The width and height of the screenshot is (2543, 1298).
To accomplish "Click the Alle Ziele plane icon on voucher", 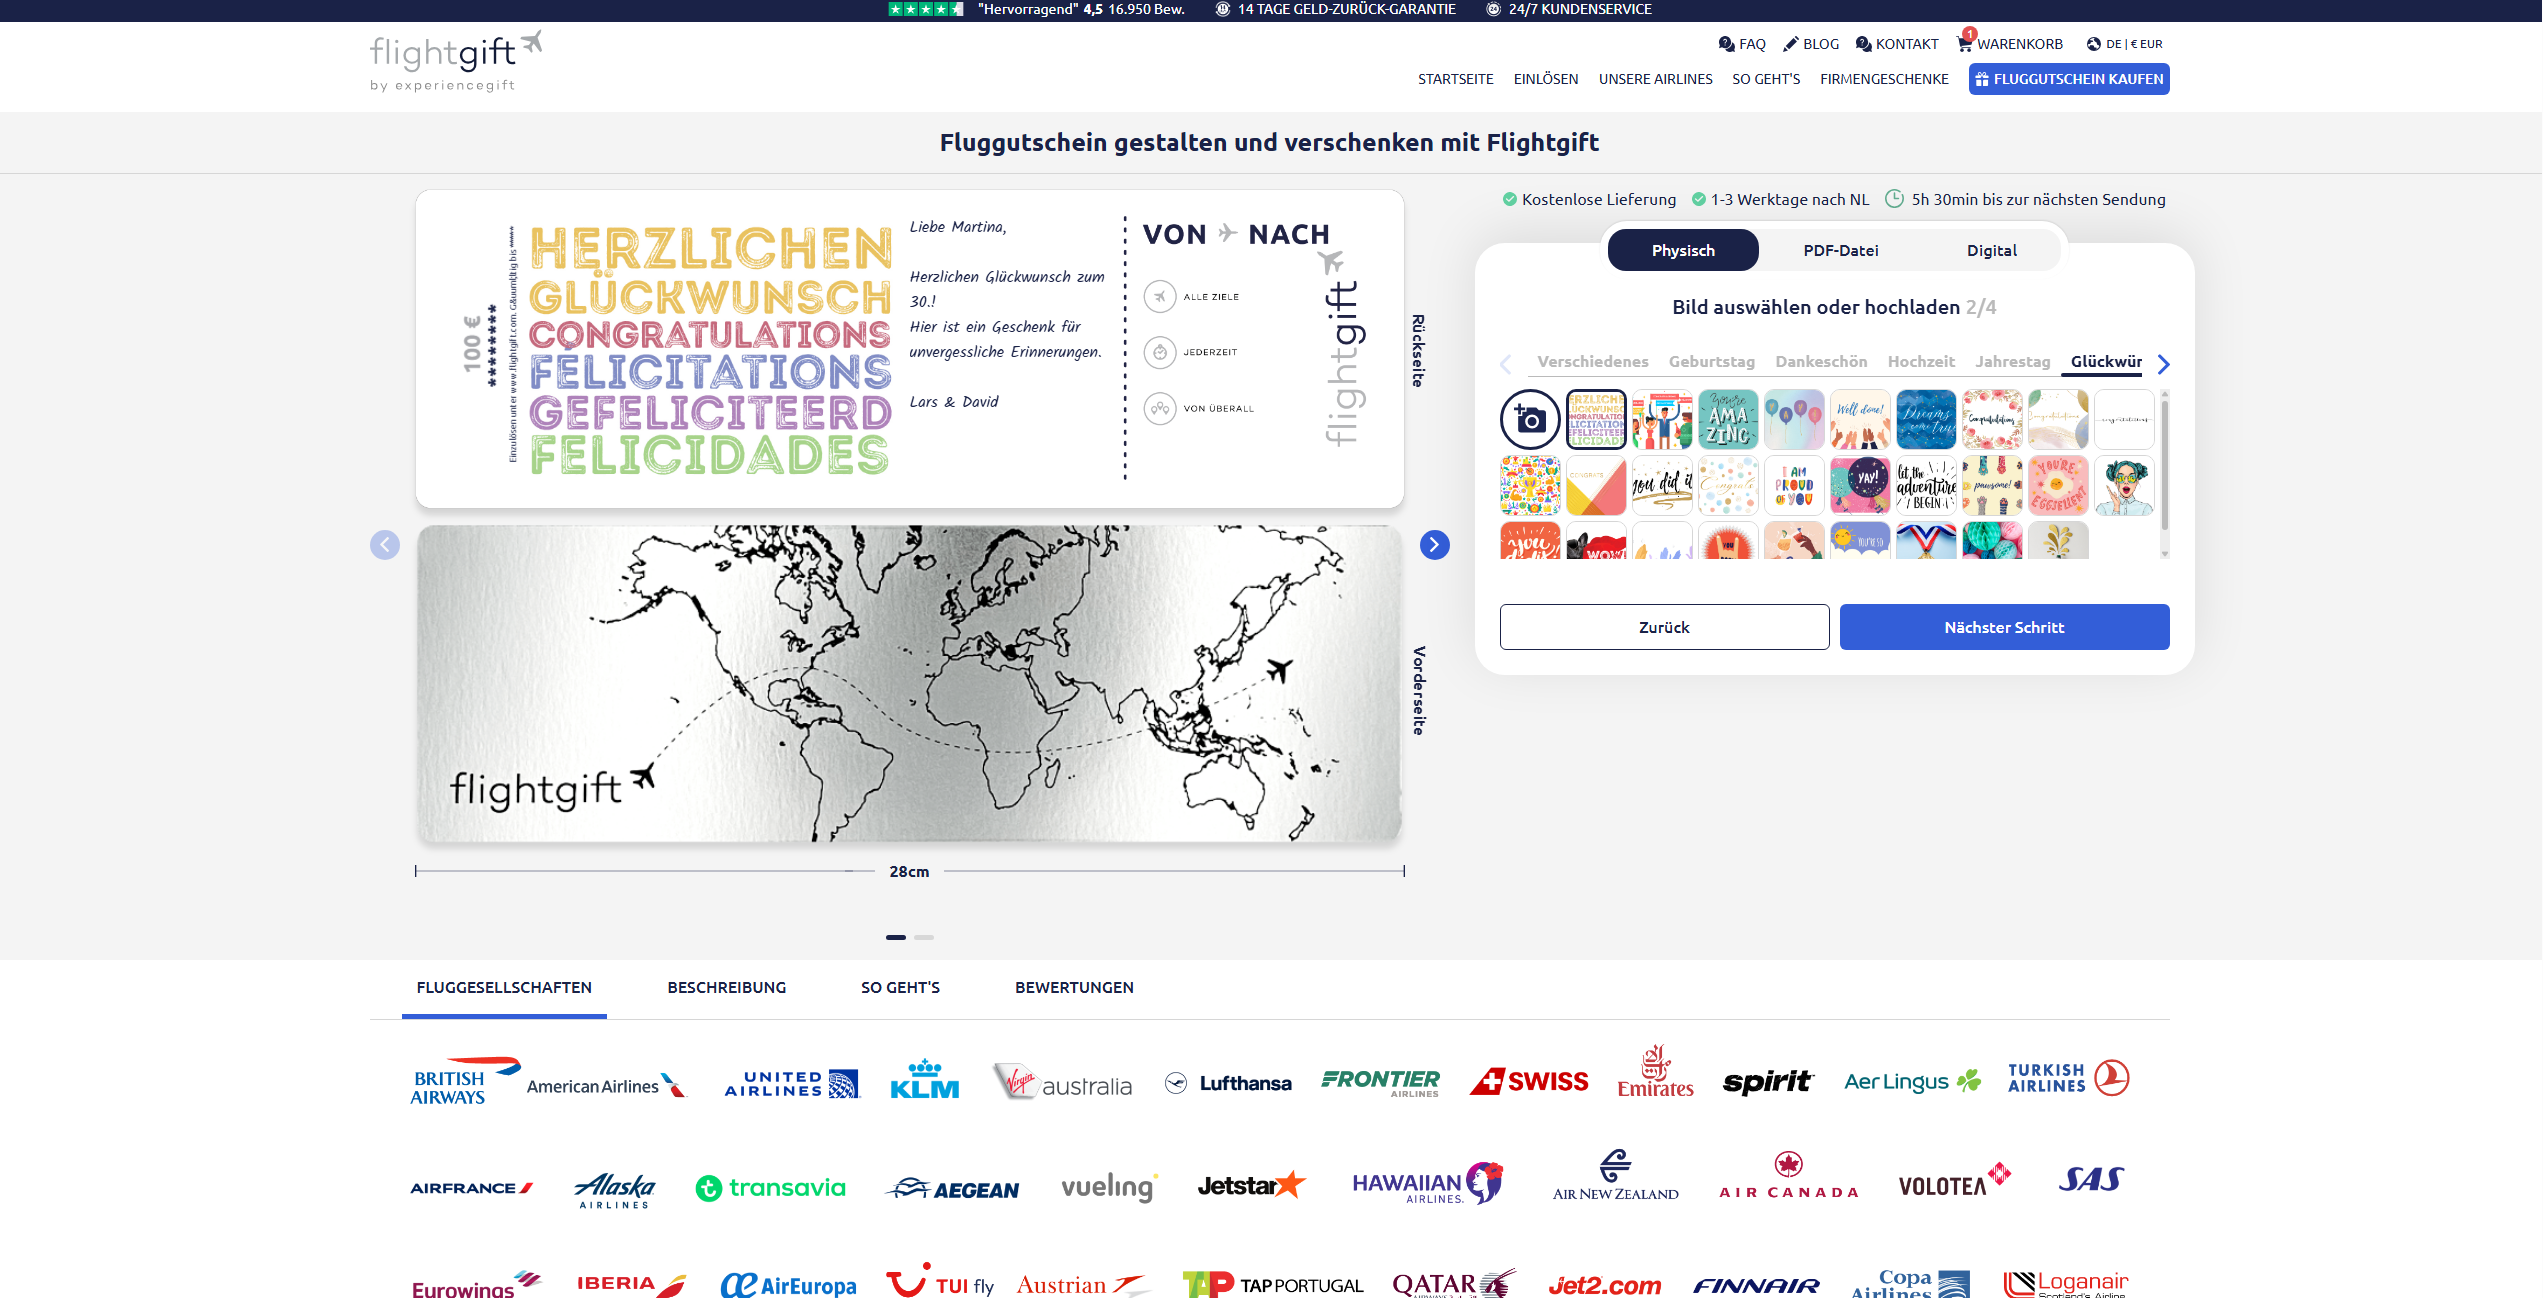I will coord(1160,297).
